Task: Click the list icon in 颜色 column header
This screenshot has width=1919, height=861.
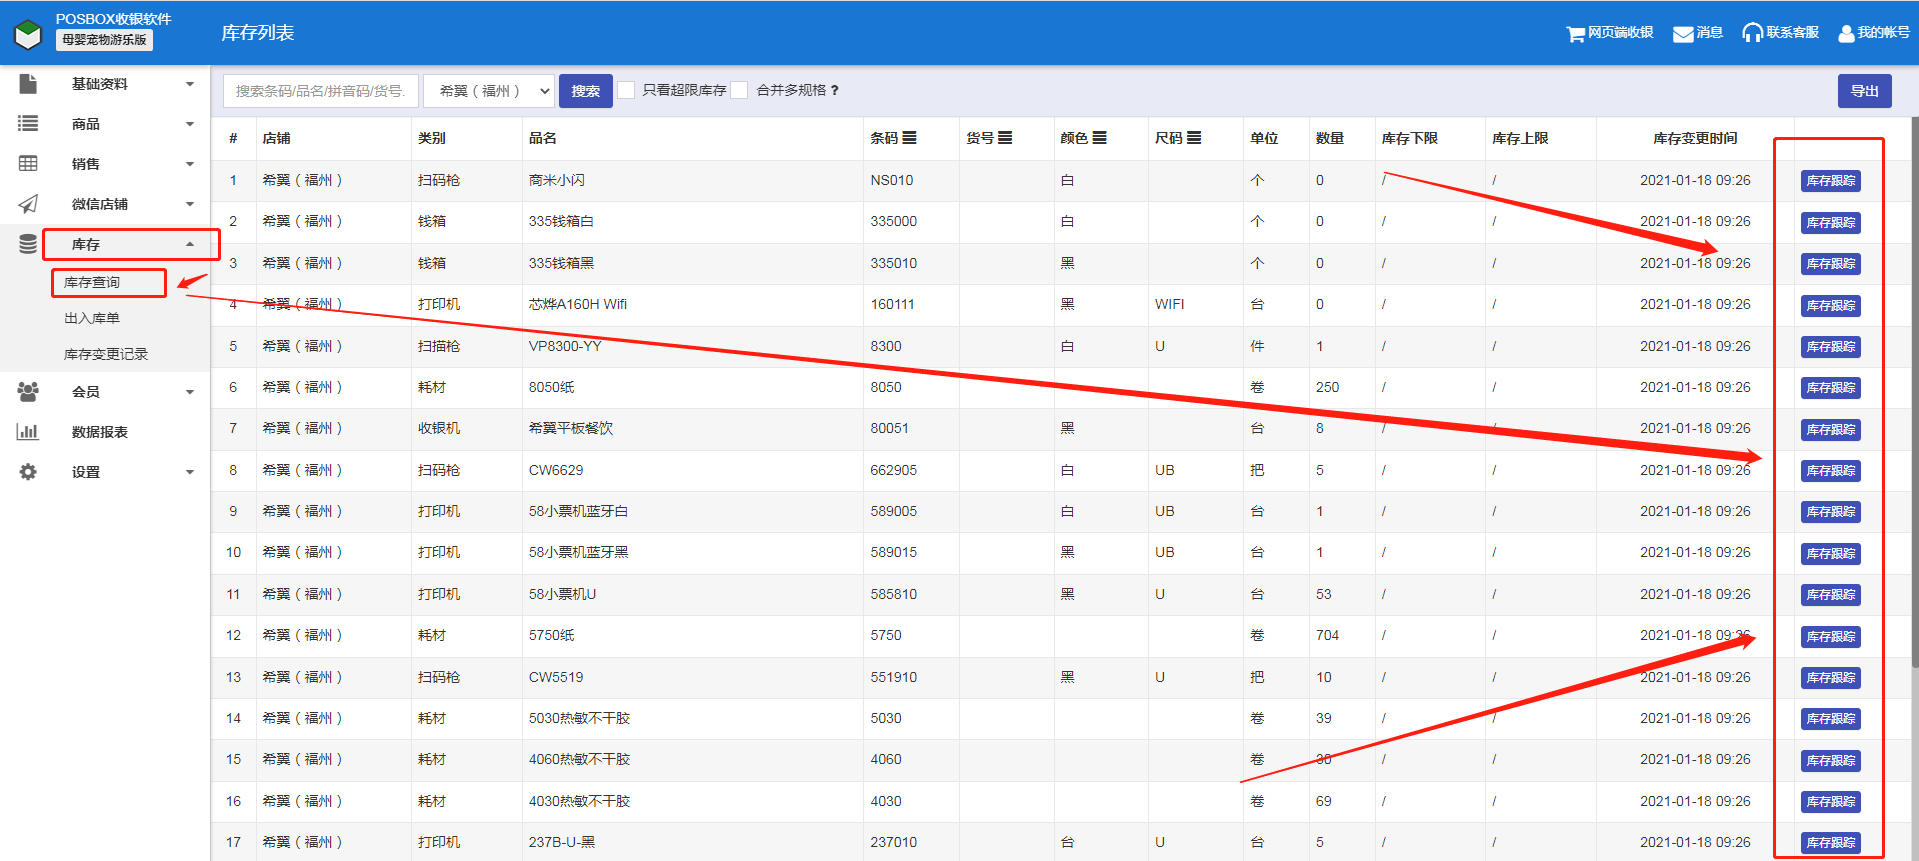Action: [x=1099, y=138]
